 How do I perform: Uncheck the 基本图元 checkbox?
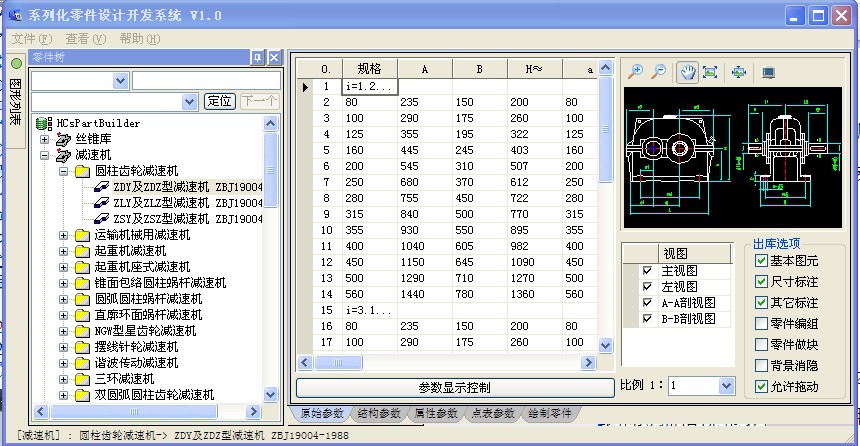tap(762, 261)
